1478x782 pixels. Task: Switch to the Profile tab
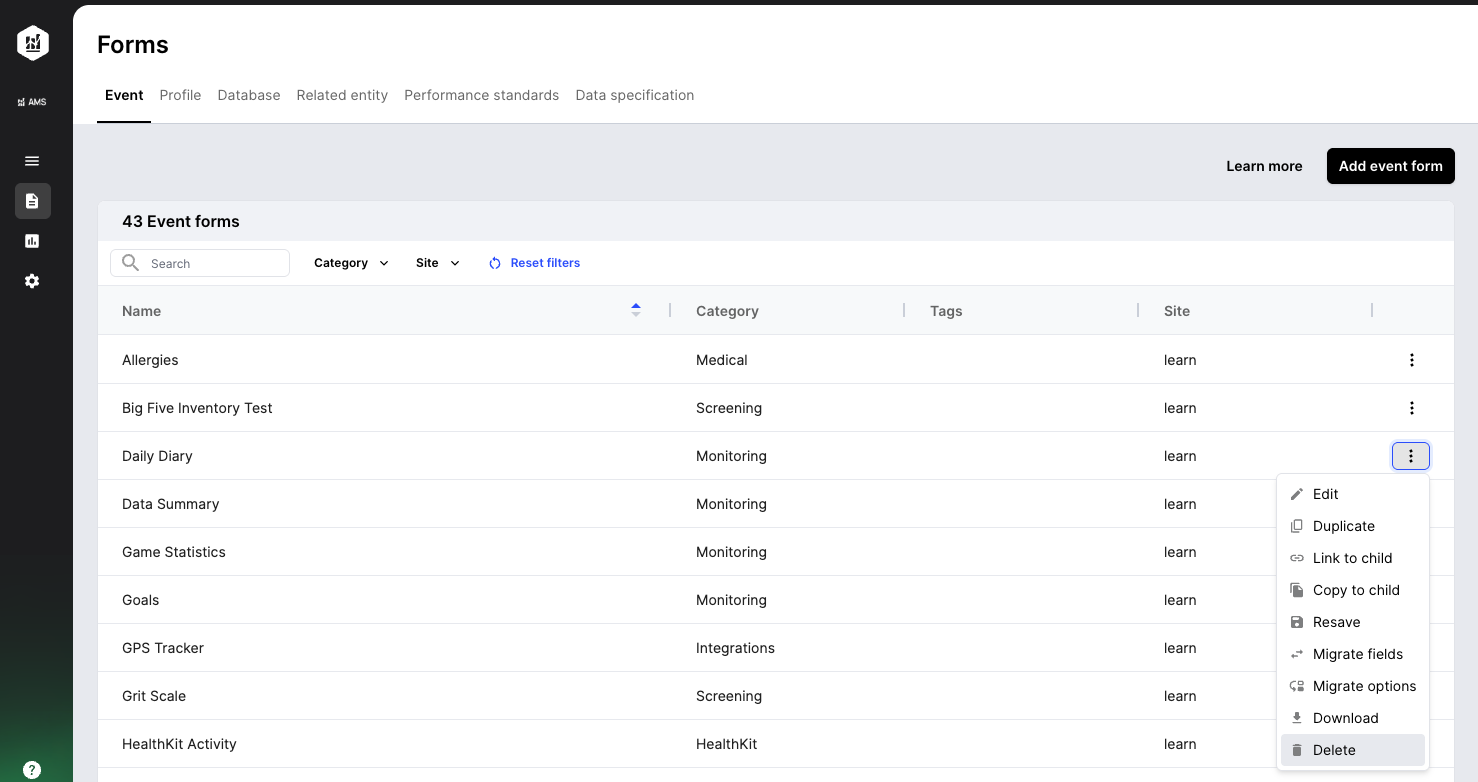click(180, 95)
